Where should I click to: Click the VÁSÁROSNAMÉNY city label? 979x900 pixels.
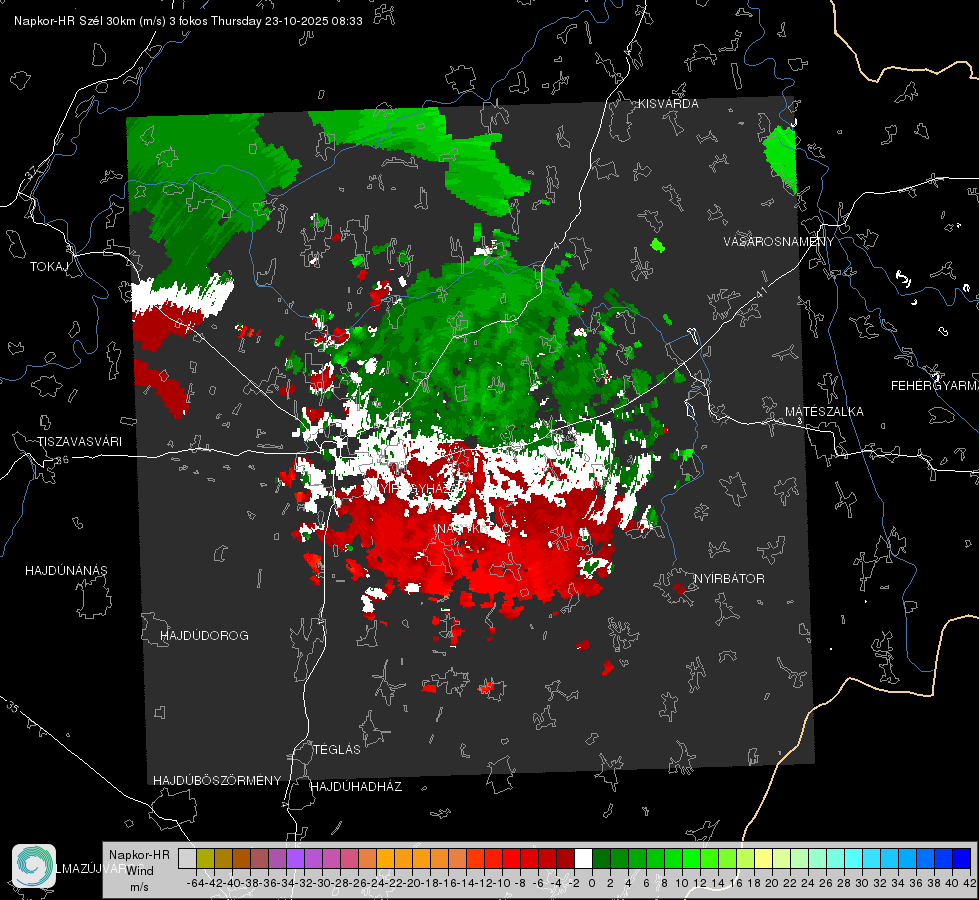click(x=779, y=242)
